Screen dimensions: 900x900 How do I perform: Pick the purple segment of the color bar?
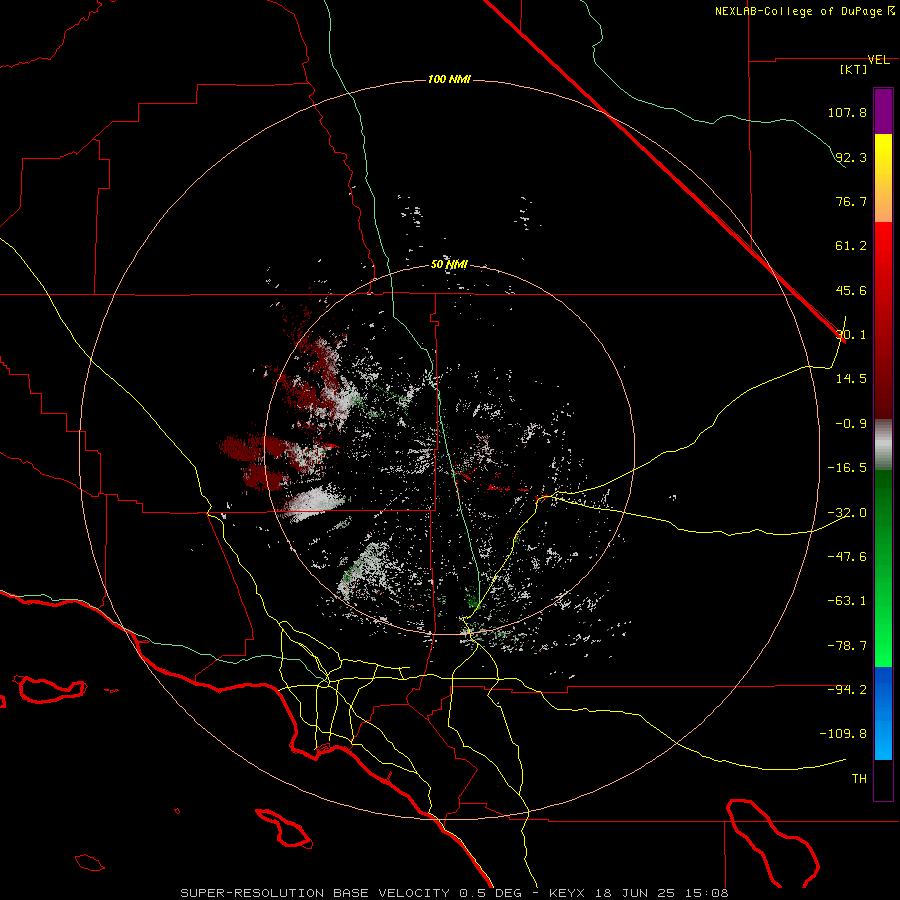pos(883,111)
